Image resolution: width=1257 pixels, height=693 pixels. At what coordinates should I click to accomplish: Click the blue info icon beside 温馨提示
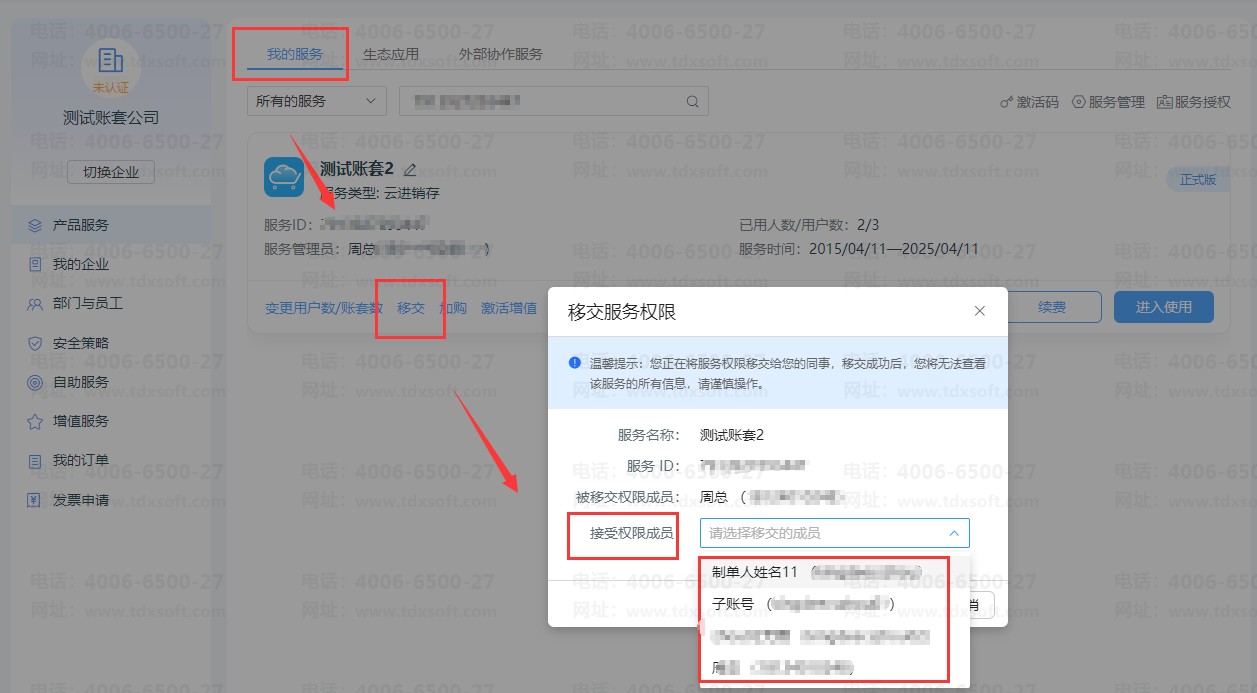point(574,363)
